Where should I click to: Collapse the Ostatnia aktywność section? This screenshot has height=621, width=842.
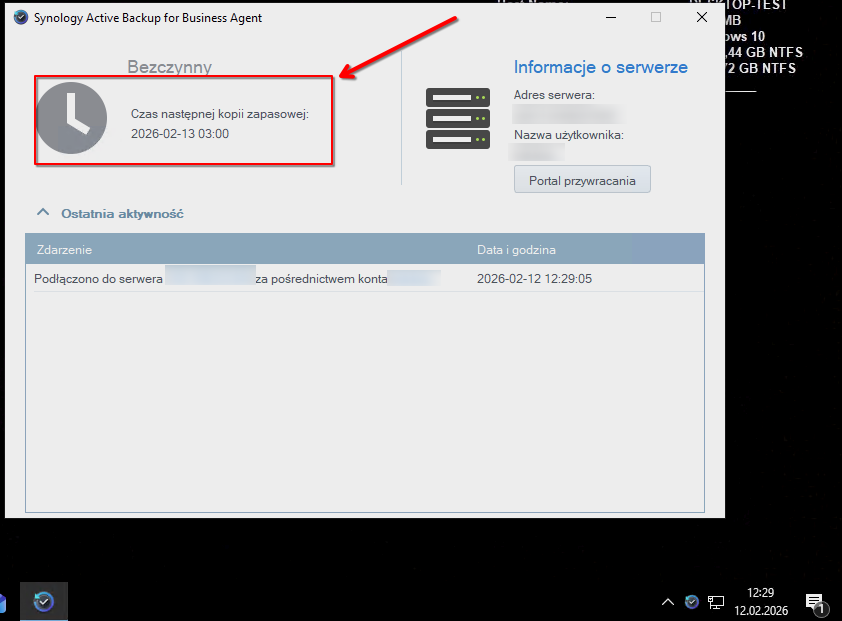(x=43, y=213)
